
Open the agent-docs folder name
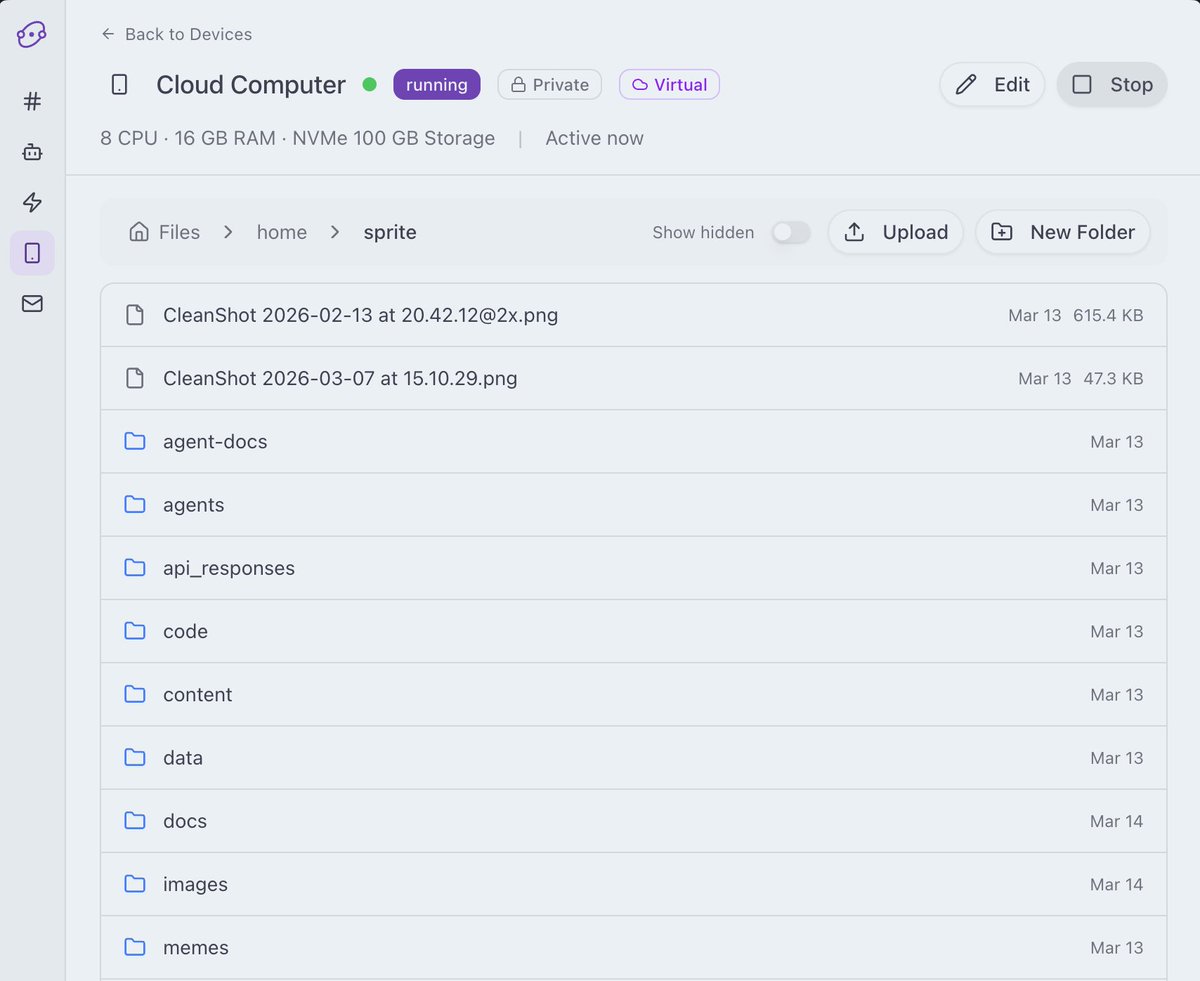[215, 442]
